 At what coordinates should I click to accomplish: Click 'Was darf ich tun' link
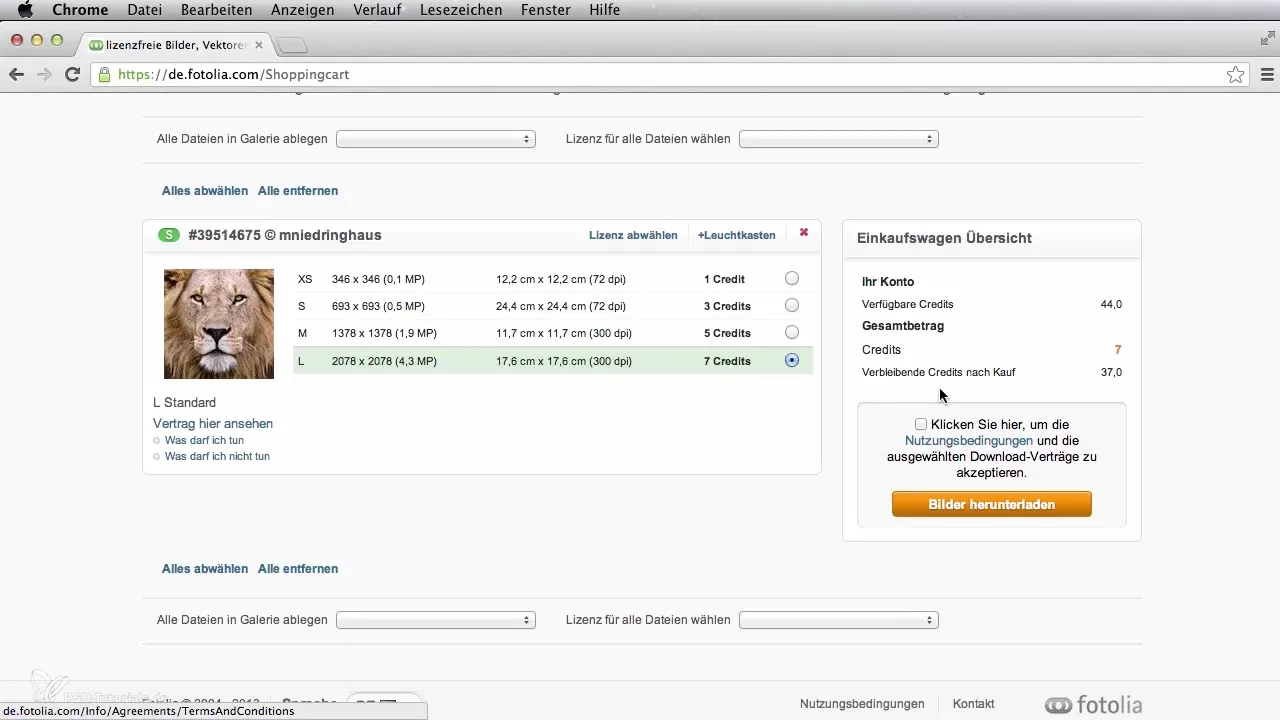204,440
